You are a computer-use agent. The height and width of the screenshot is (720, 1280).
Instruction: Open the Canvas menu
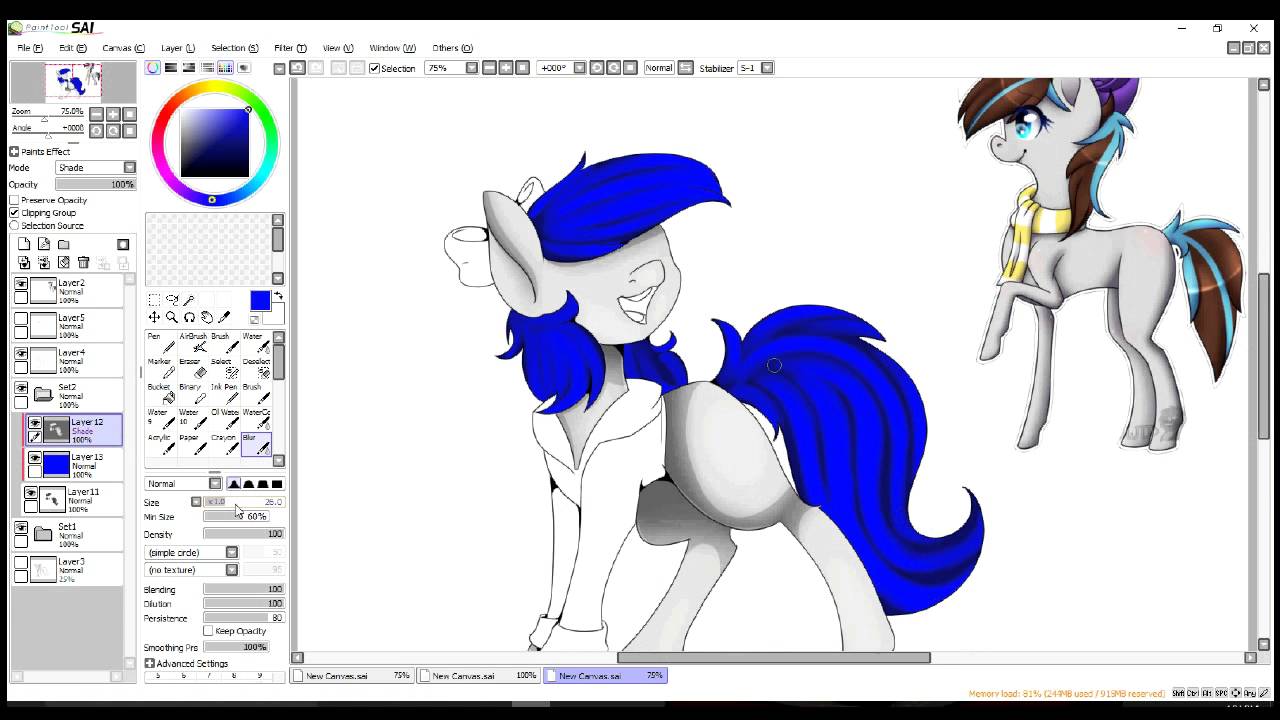(123, 48)
